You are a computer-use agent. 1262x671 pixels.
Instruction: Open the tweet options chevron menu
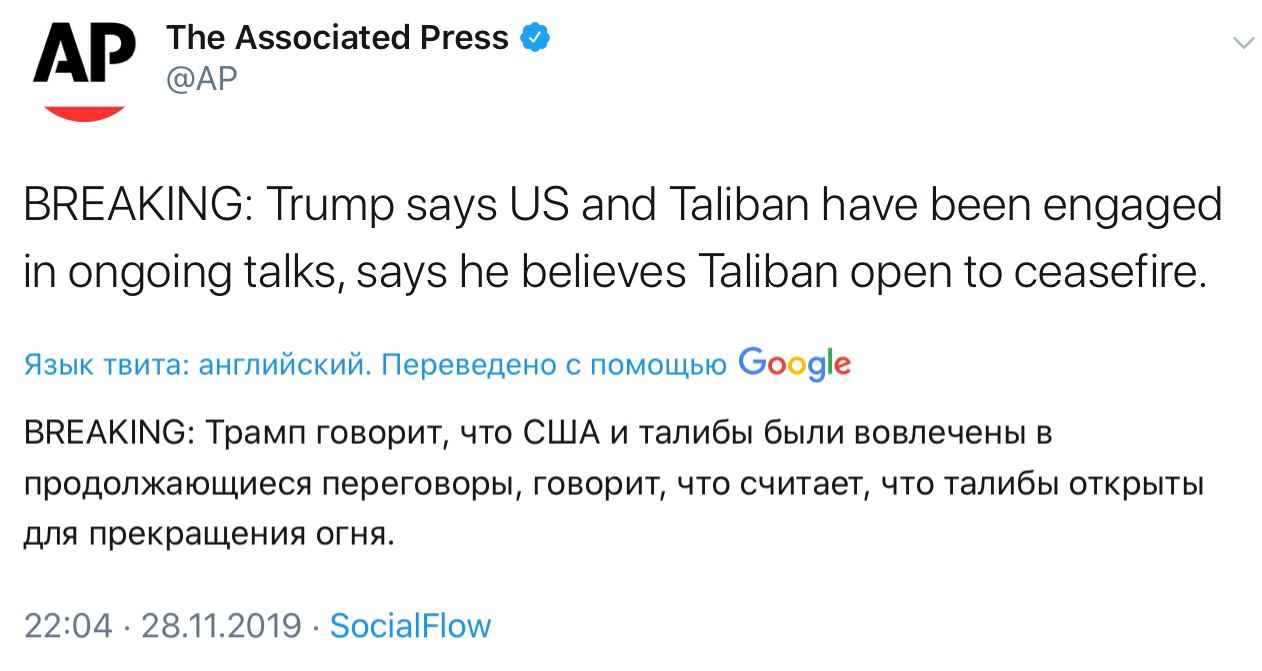[x=1243, y=42]
